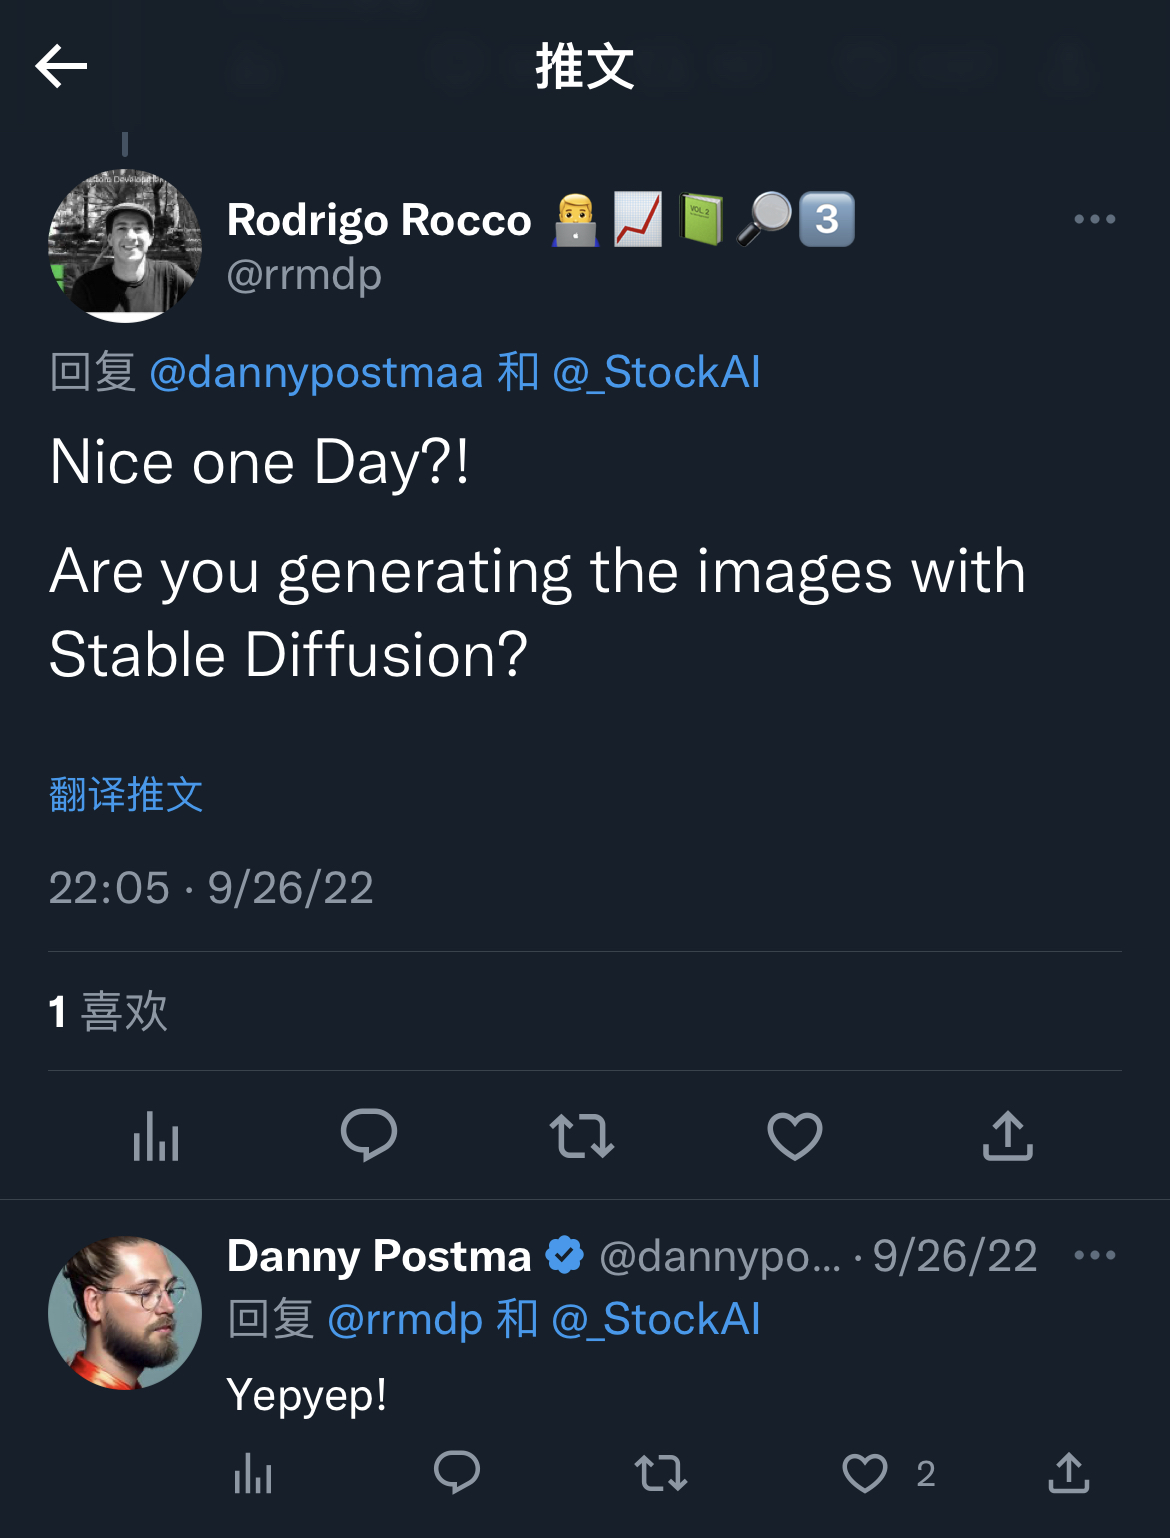Like Rodrigo Rocco's tweet

coord(795,1136)
